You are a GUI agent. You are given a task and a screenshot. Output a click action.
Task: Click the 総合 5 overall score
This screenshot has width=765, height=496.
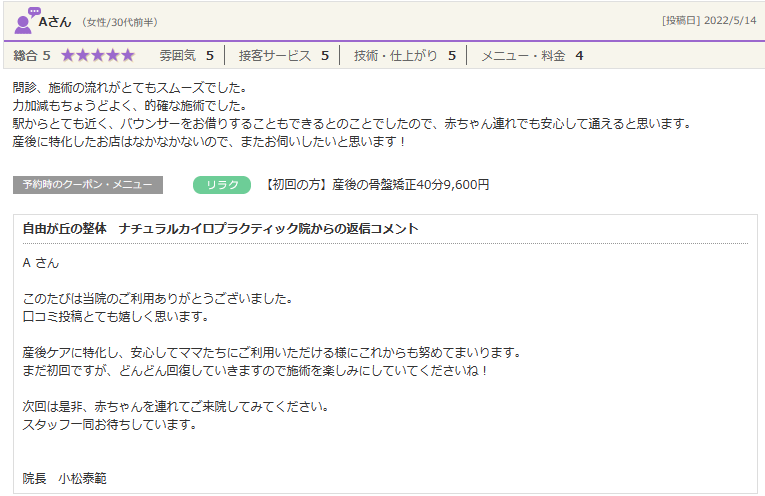32,56
